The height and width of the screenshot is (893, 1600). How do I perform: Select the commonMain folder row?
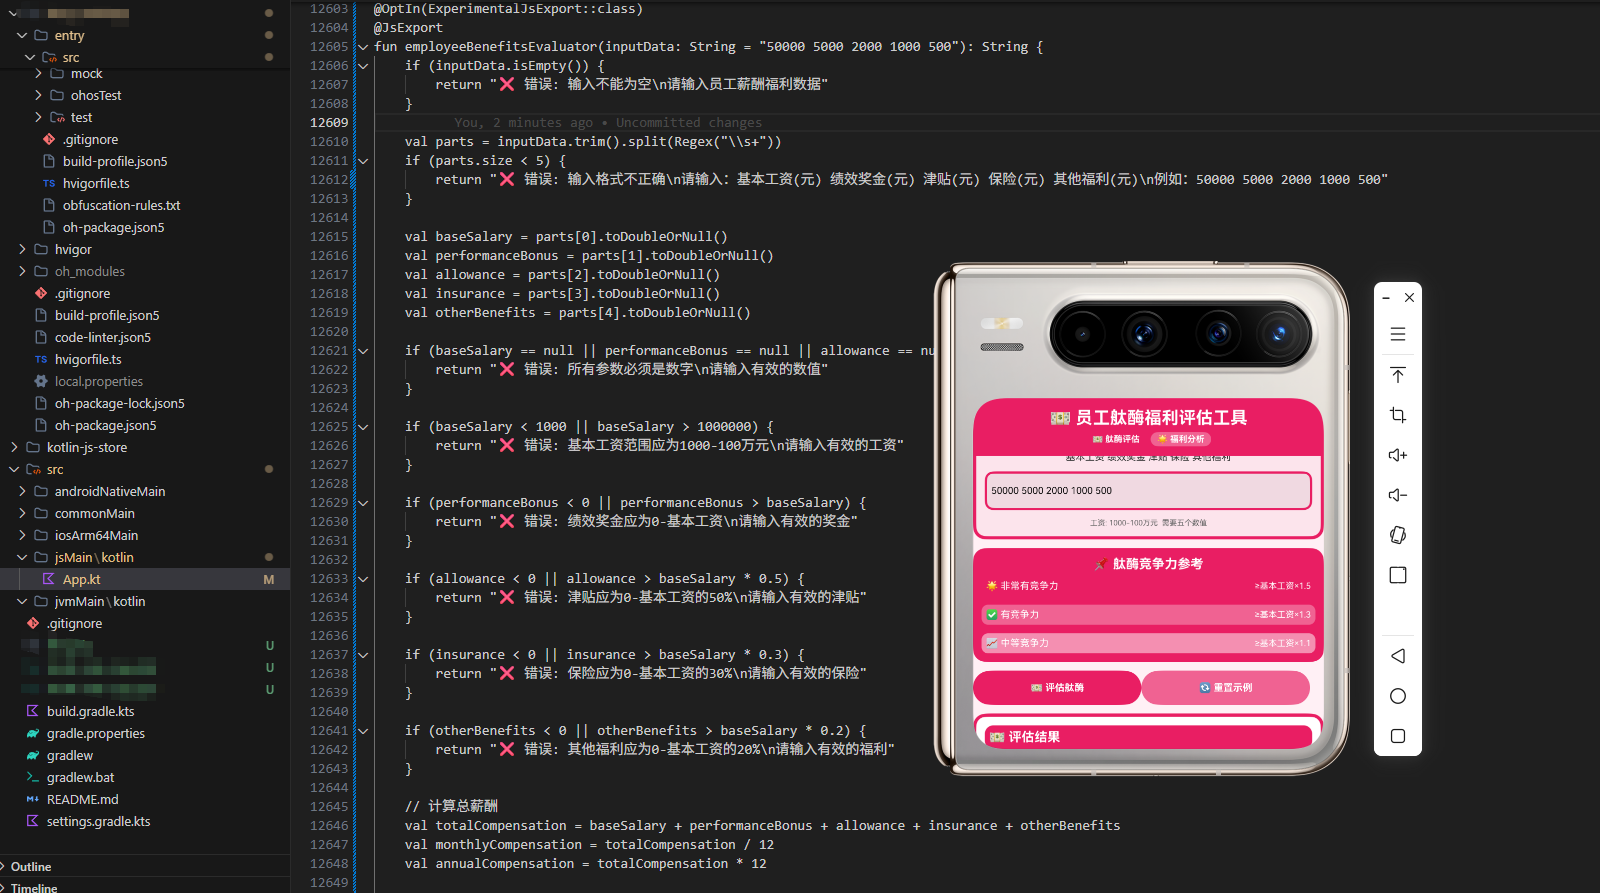[x=145, y=513]
